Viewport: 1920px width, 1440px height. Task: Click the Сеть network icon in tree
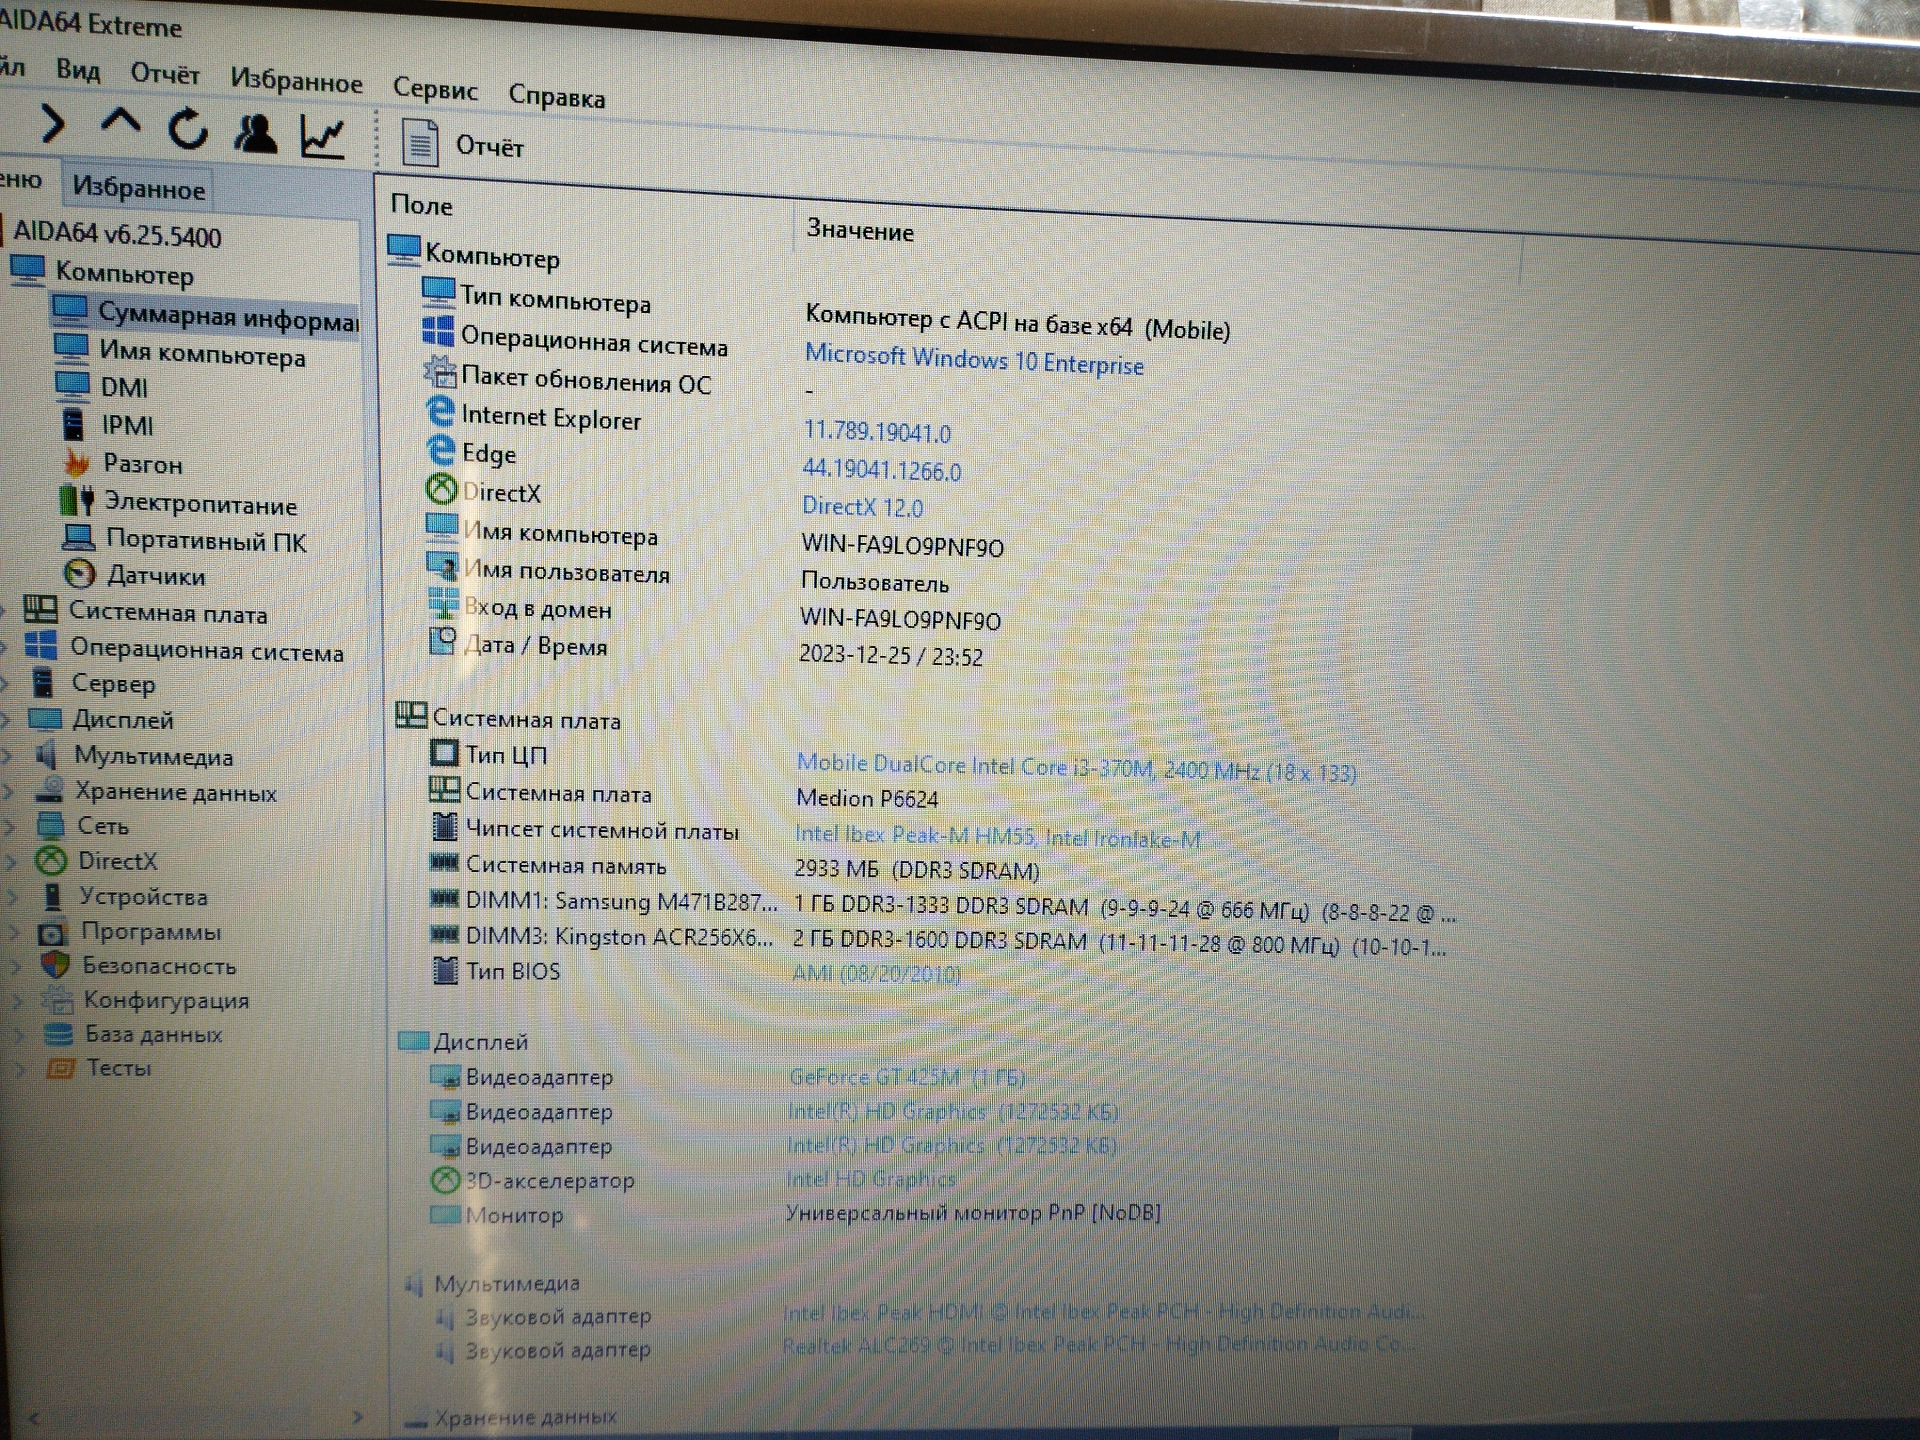[x=50, y=825]
